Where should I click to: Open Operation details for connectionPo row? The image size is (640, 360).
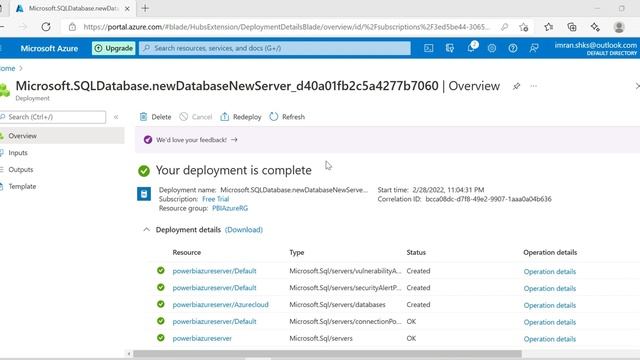(550, 322)
